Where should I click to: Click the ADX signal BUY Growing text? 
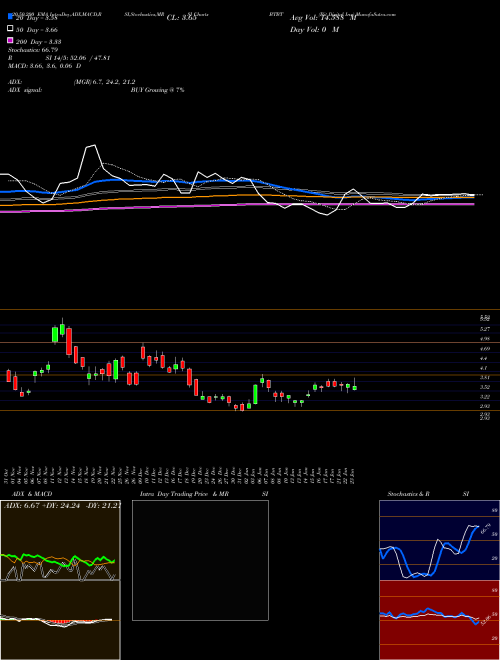pos(157,90)
